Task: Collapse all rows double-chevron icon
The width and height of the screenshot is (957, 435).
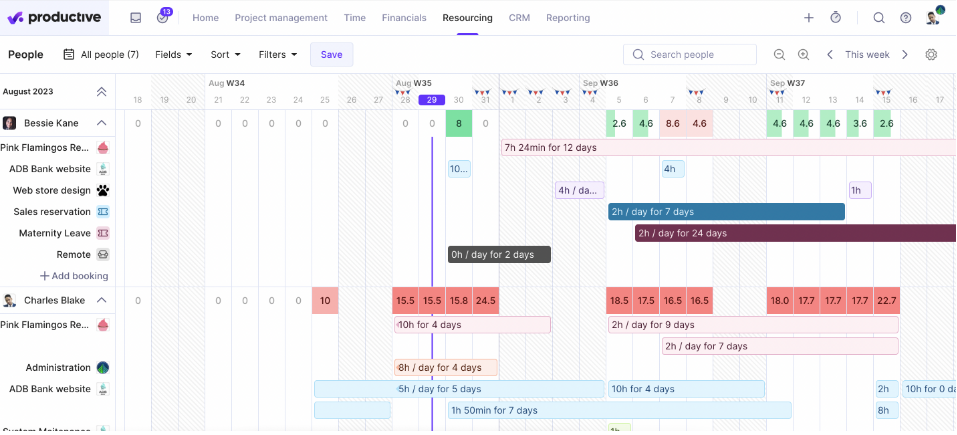Action: click(x=101, y=92)
